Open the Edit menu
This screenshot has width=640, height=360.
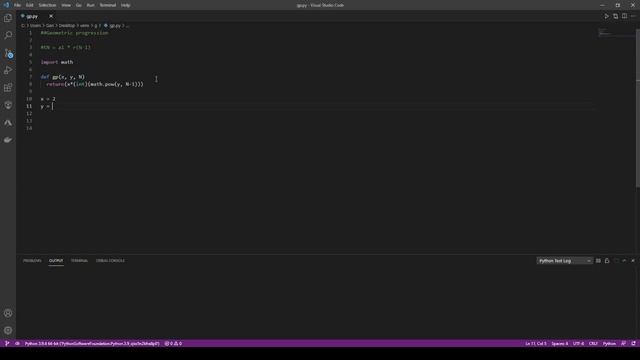click(30, 5)
